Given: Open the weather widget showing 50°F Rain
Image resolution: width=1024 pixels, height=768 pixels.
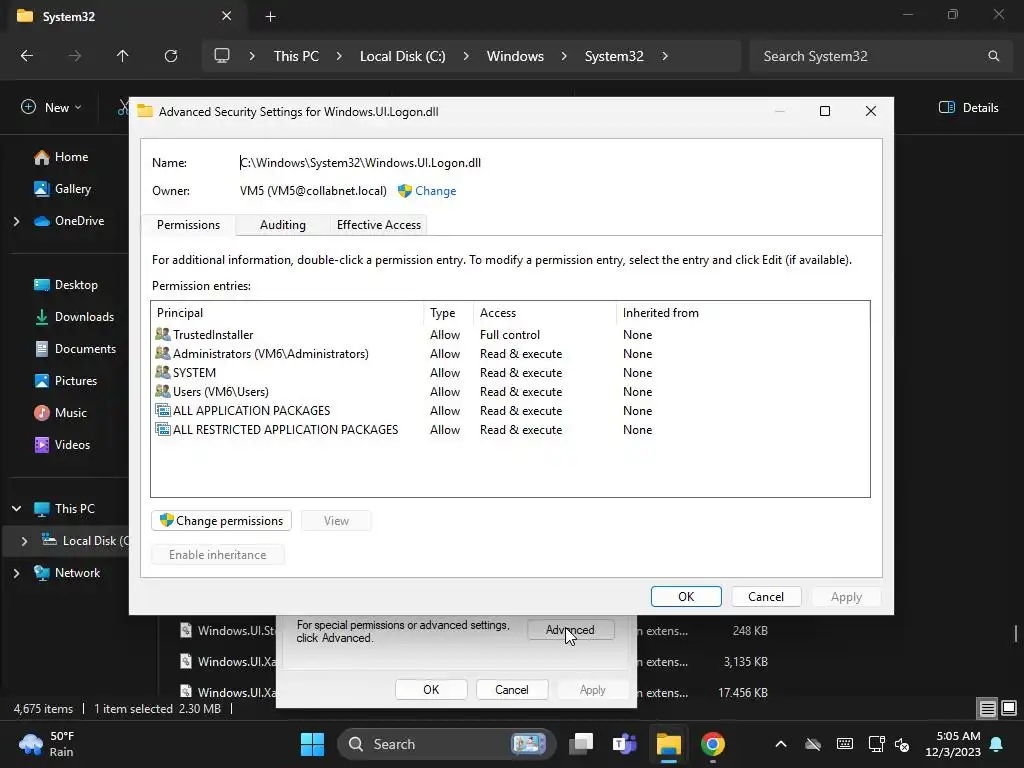Looking at the screenshot, I should pos(46,744).
